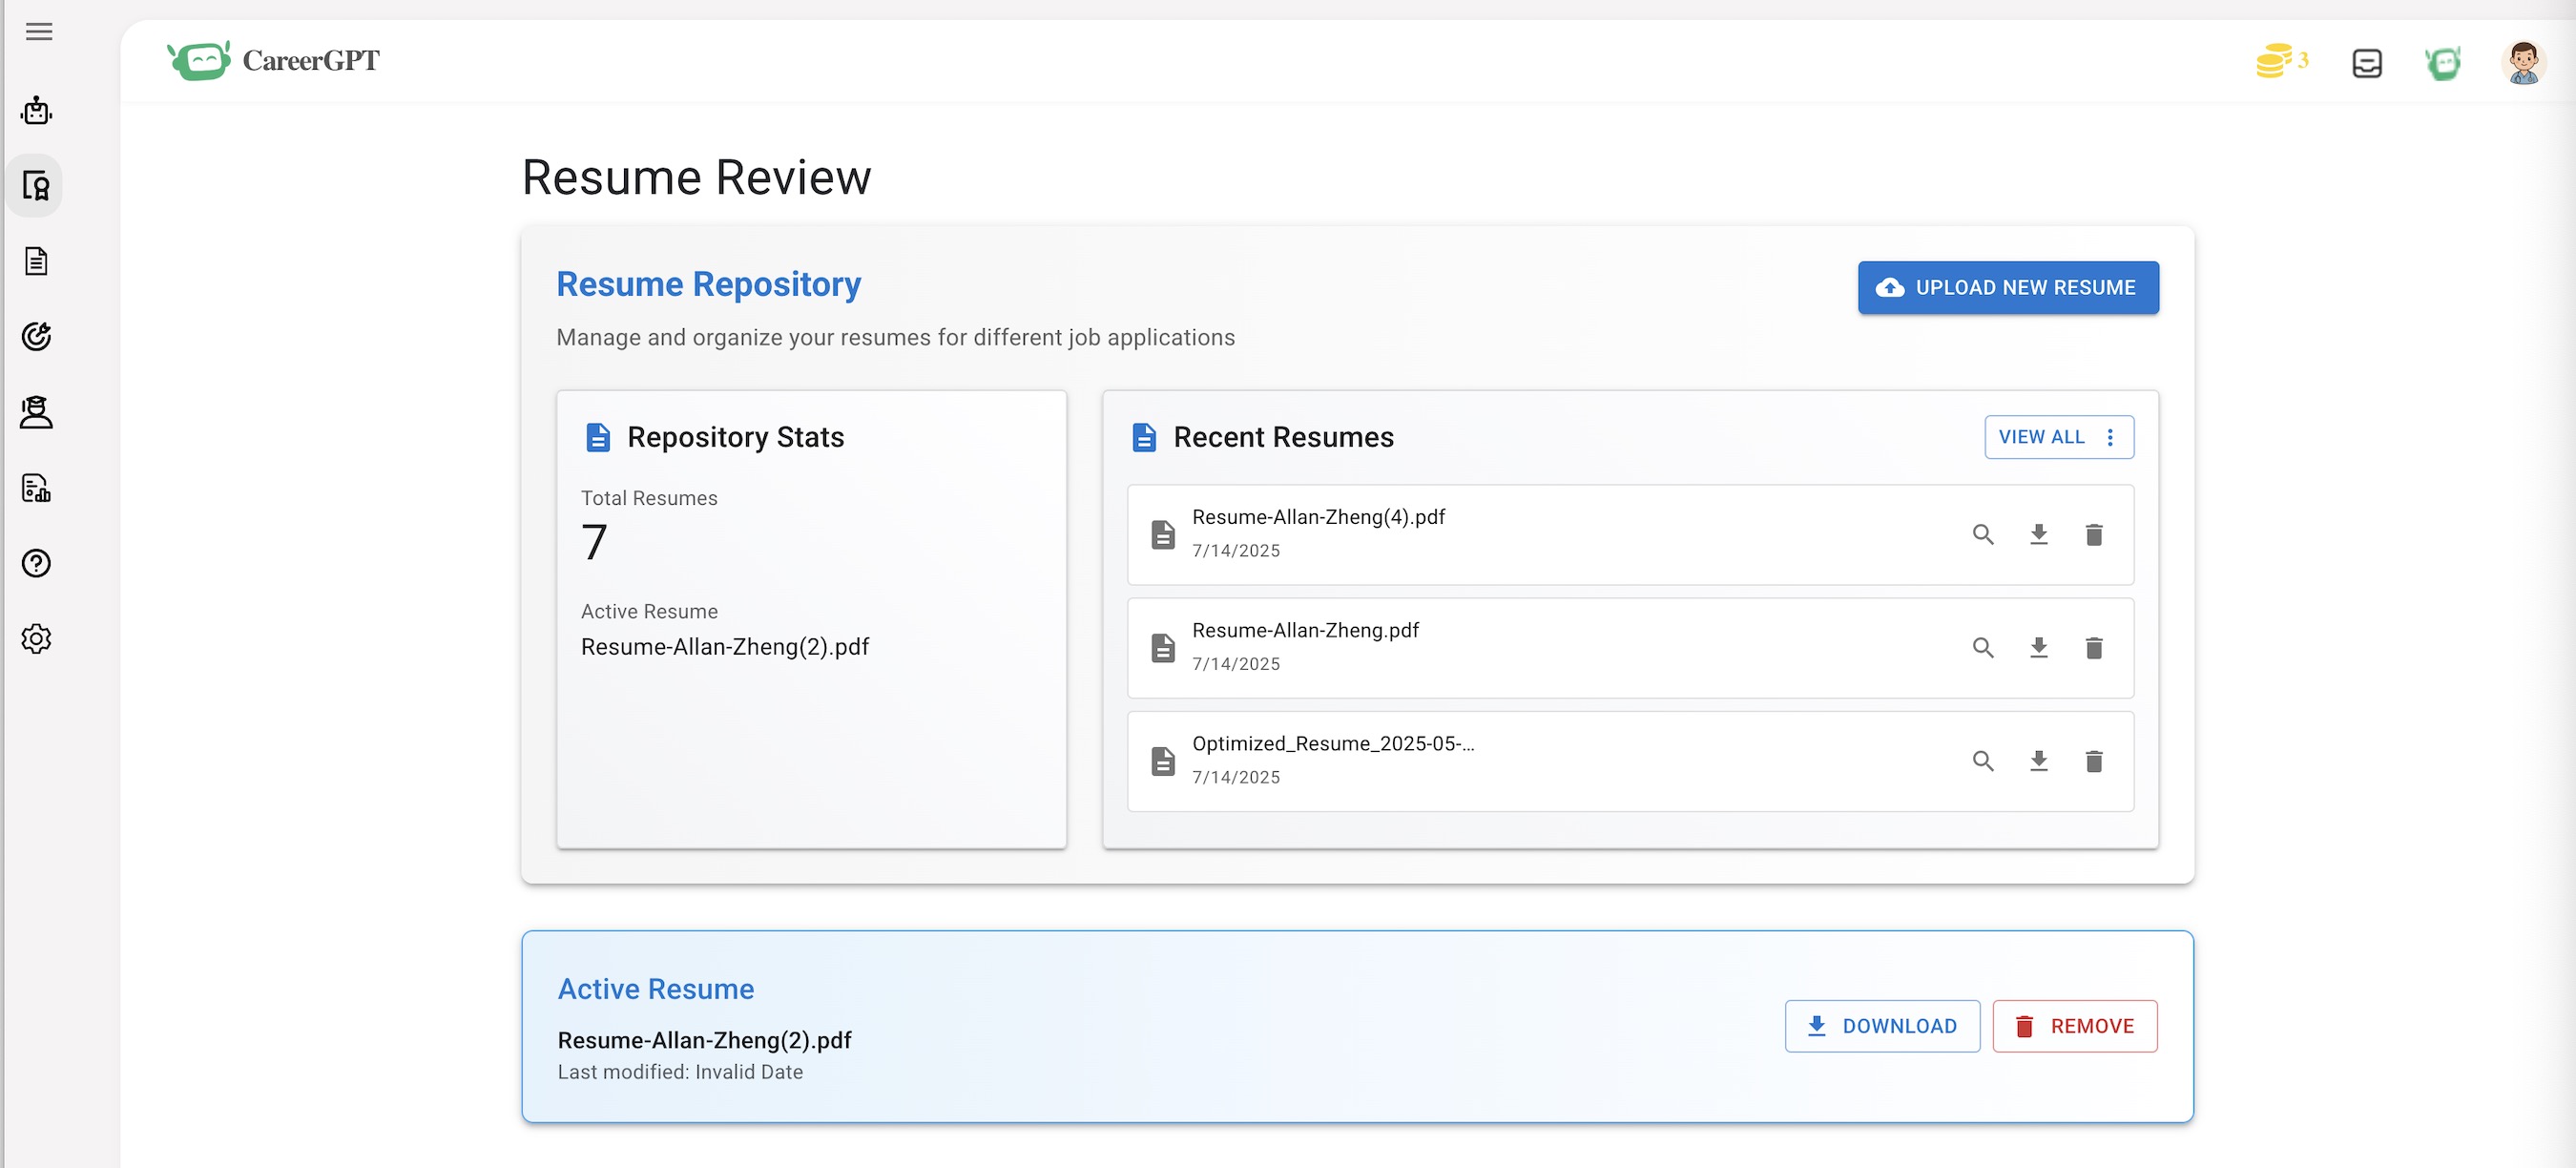Delete Resume-Allan-Zheng.pdf using the trash icon
The height and width of the screenshot is (1168, 2576).
coord(2095,648)
